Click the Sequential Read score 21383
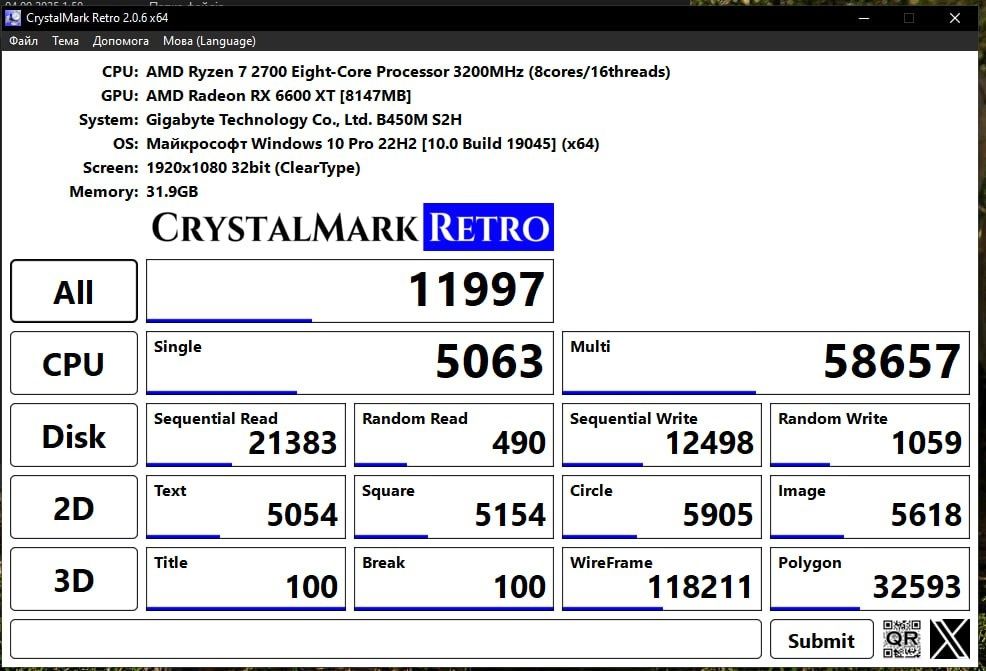Image resolution: width=986 pixels, height=671 pixels. [x=246, y=435]
